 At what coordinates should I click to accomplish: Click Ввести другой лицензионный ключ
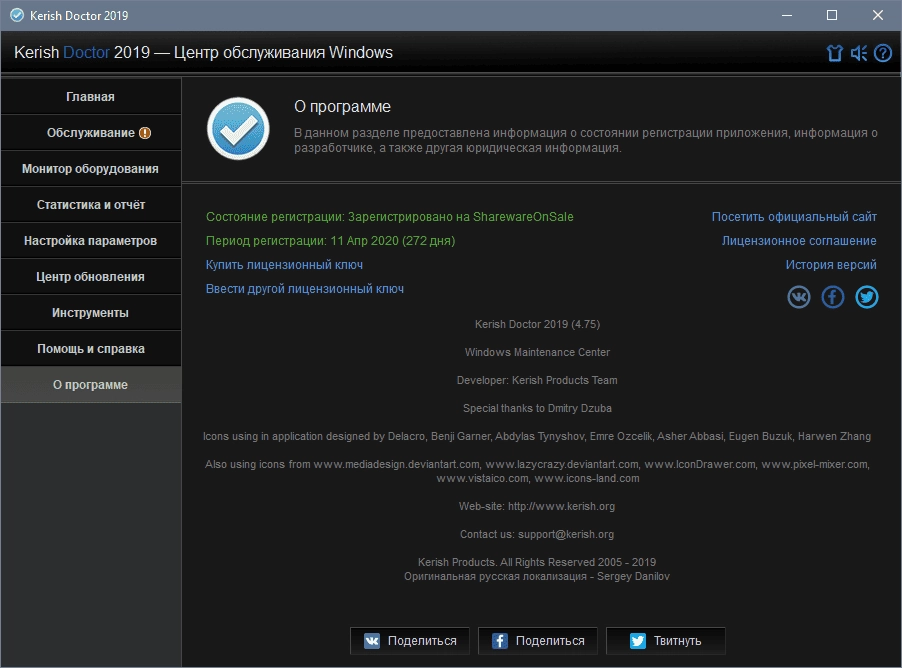click(305, 289)
